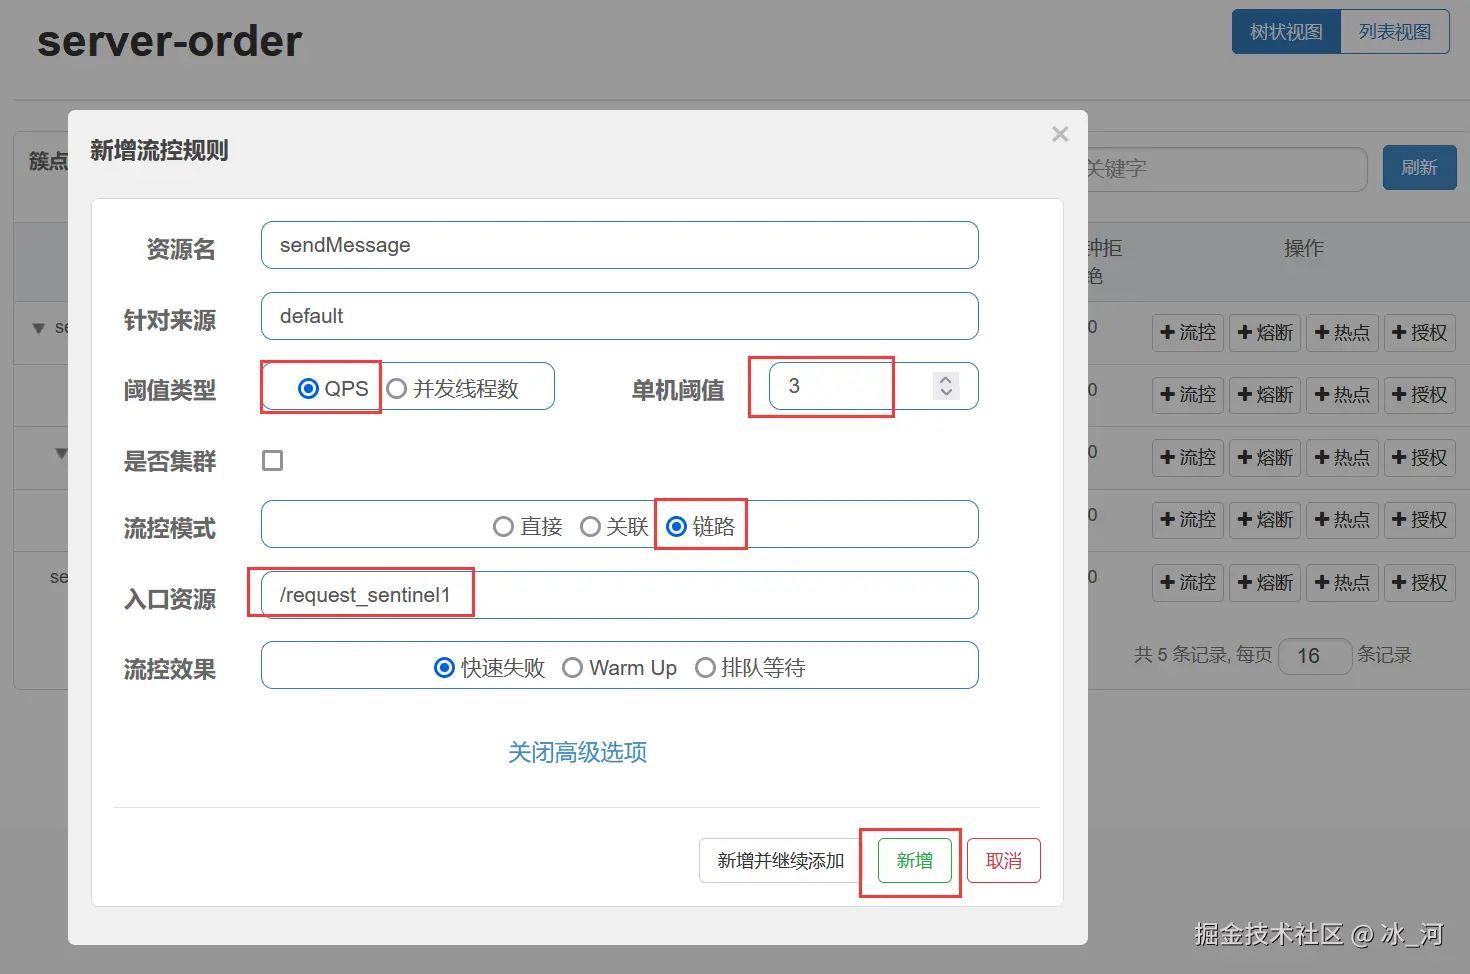Click +熔断 in the fifth table row
1470x974 pixels.
point(1265,583)
